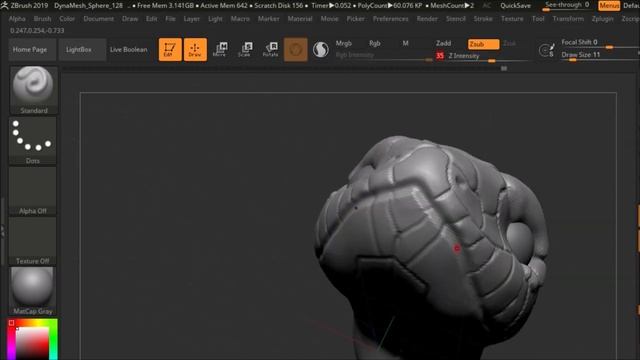Open the Dots stroke type picker
Viewport: 640px width, 360px height.
click(x=33, y=141)
